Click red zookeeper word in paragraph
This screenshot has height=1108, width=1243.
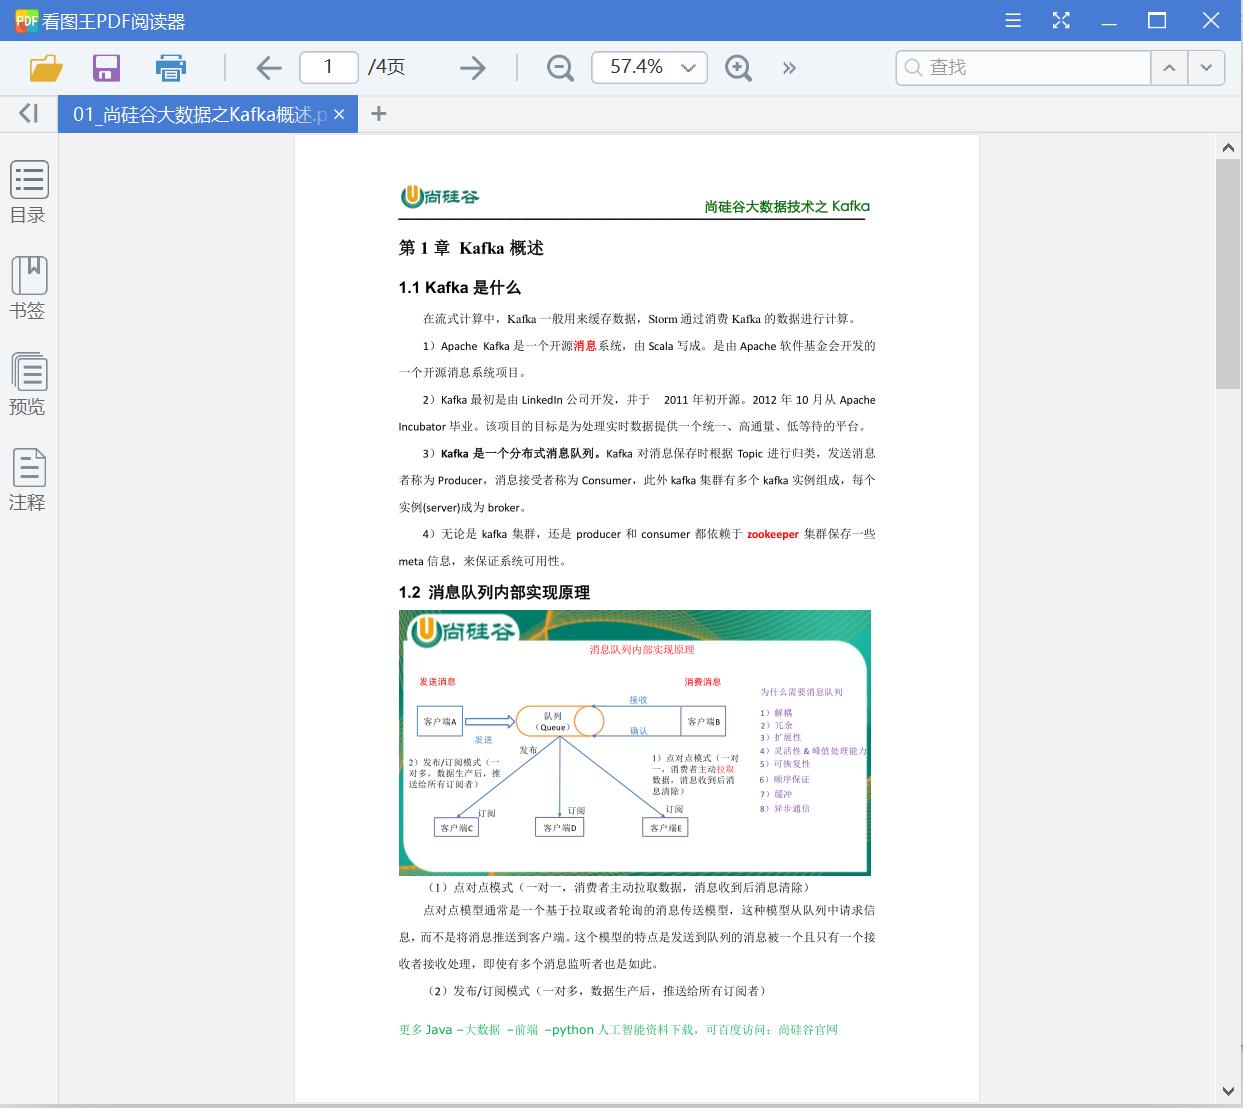point(773,534)
